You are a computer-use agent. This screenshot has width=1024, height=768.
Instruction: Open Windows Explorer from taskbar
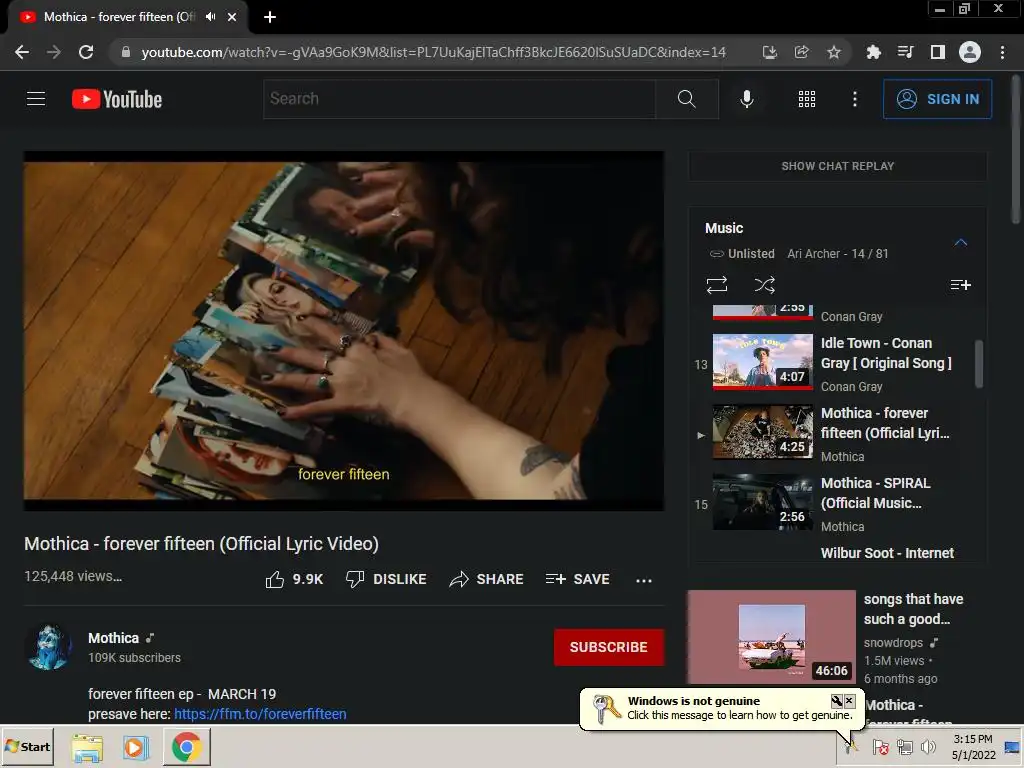tap(87, 747)
